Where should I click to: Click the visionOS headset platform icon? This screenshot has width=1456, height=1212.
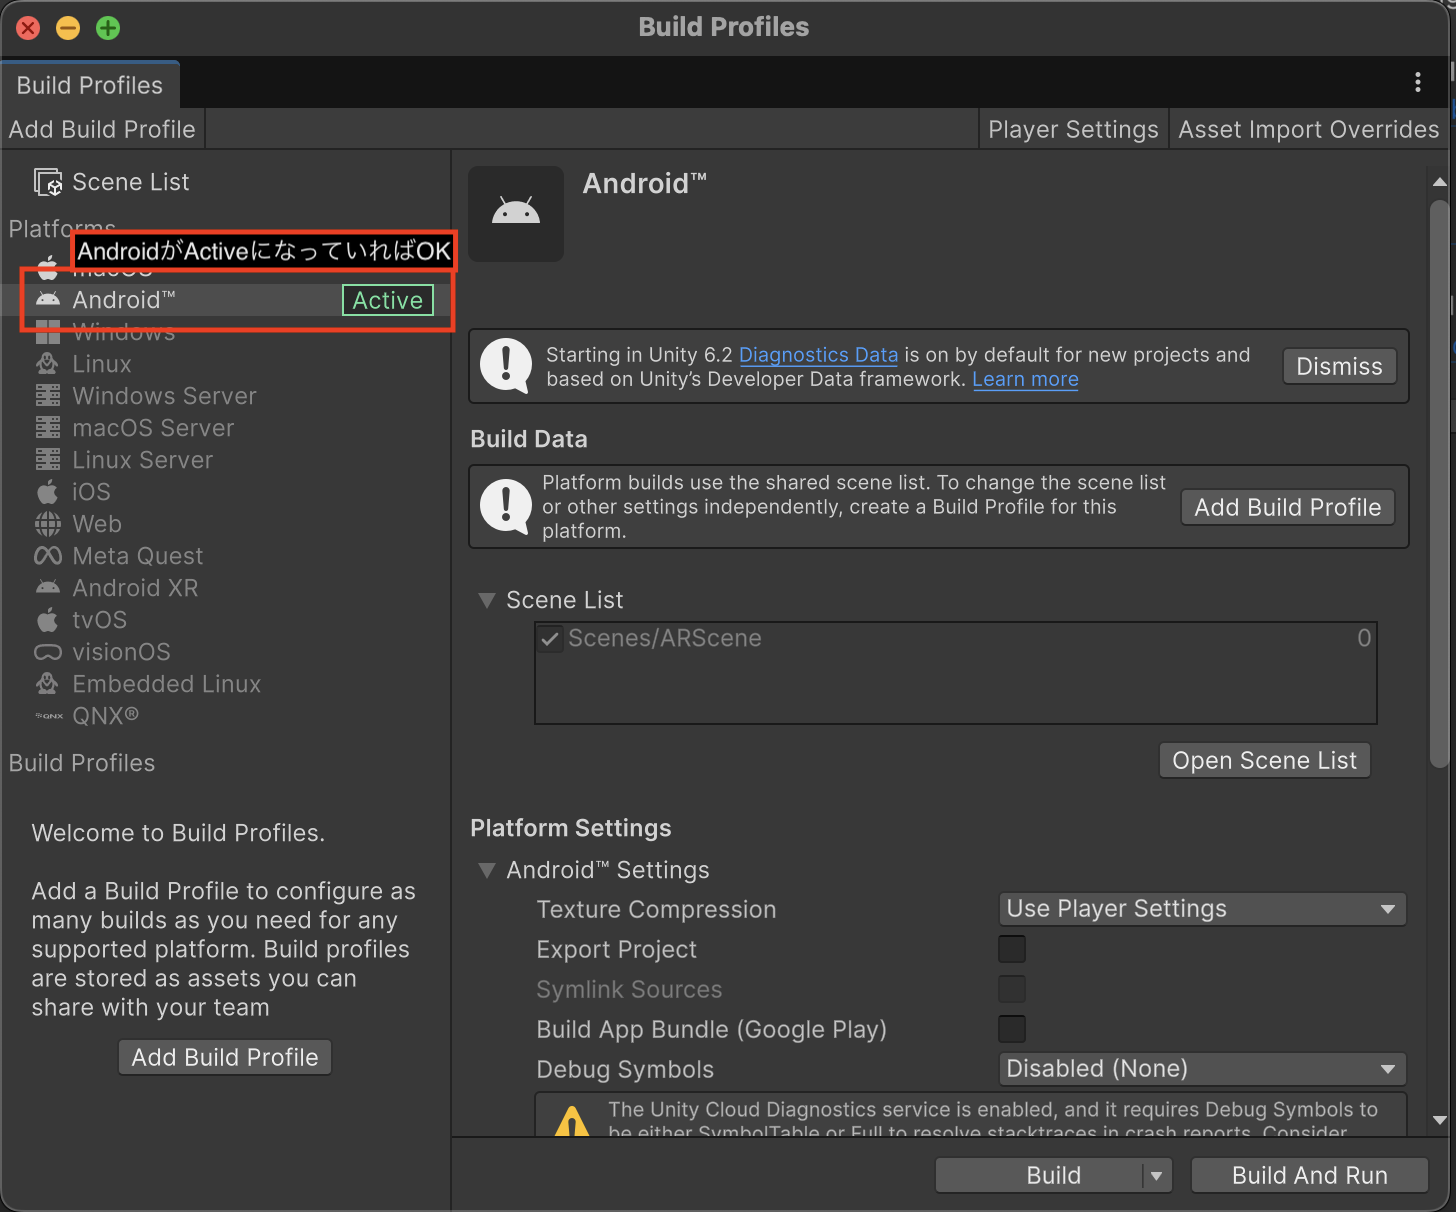(47, 652)
